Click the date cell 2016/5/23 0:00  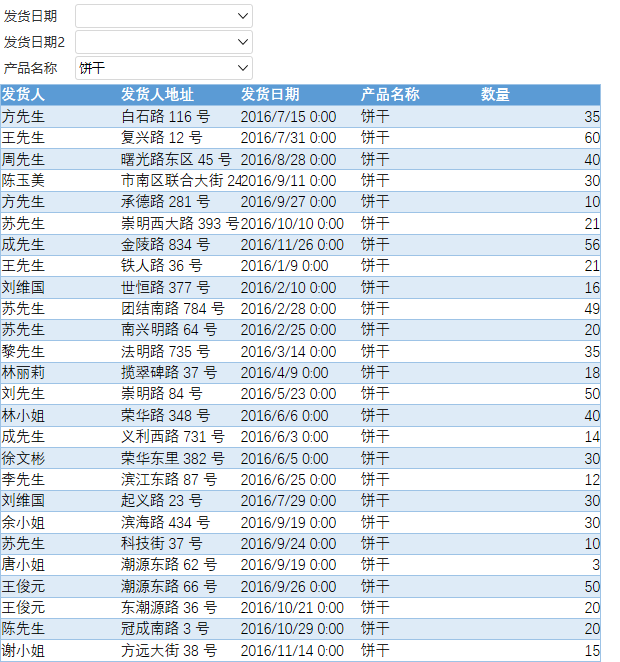click(289, 393)
